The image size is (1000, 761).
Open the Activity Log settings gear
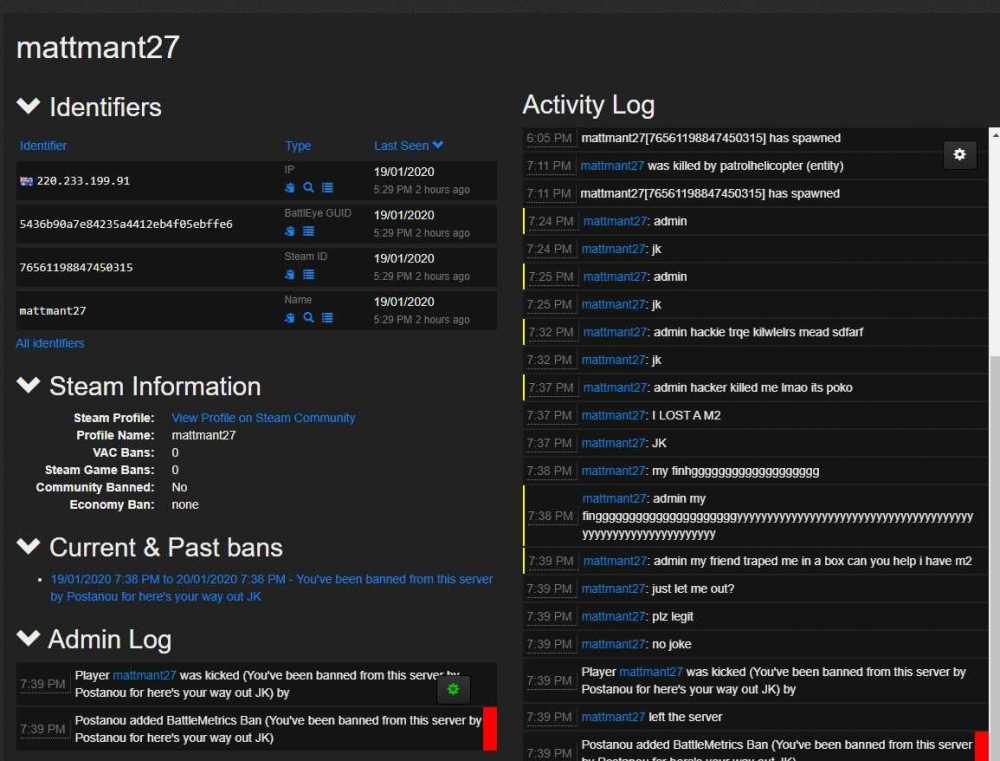960,154
